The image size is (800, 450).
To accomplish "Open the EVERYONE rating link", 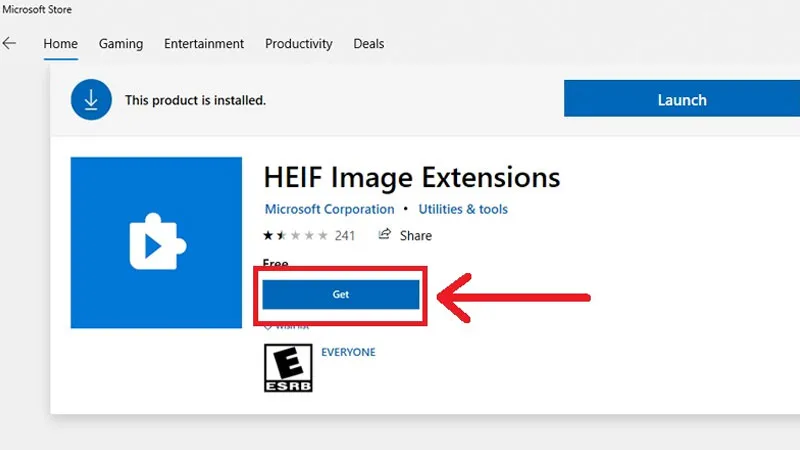I will pyautogui.click(x=348, y=353).
